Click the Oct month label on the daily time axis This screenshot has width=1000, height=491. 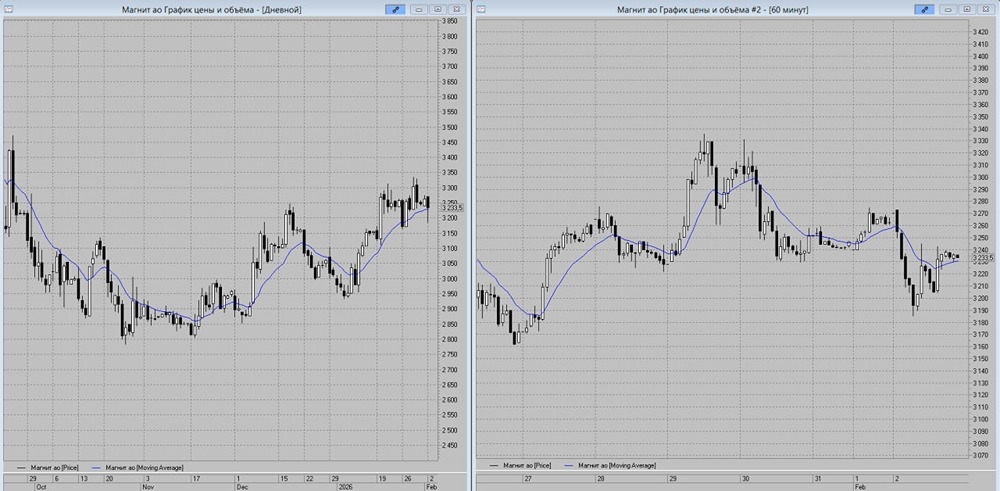coord(41,486)
